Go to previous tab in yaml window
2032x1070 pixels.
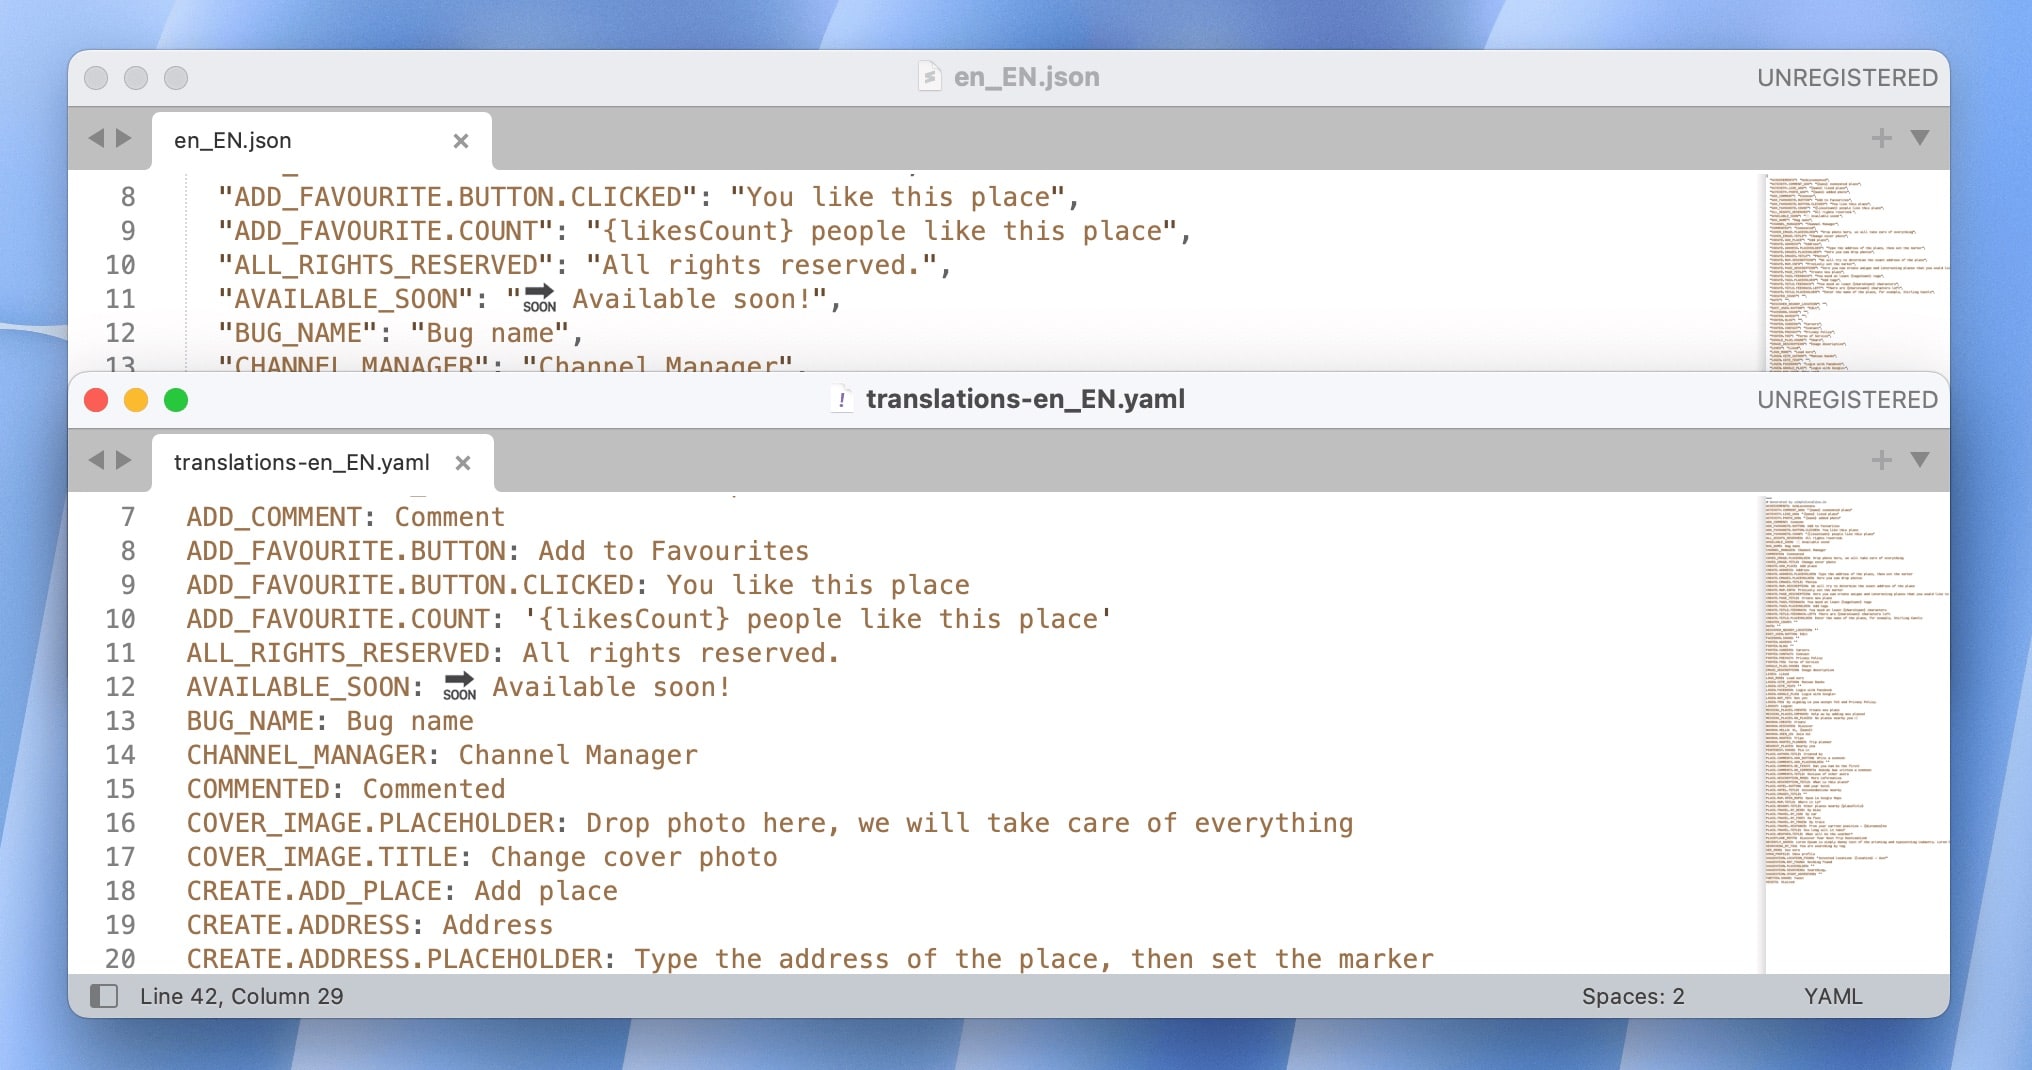[96, 460]
